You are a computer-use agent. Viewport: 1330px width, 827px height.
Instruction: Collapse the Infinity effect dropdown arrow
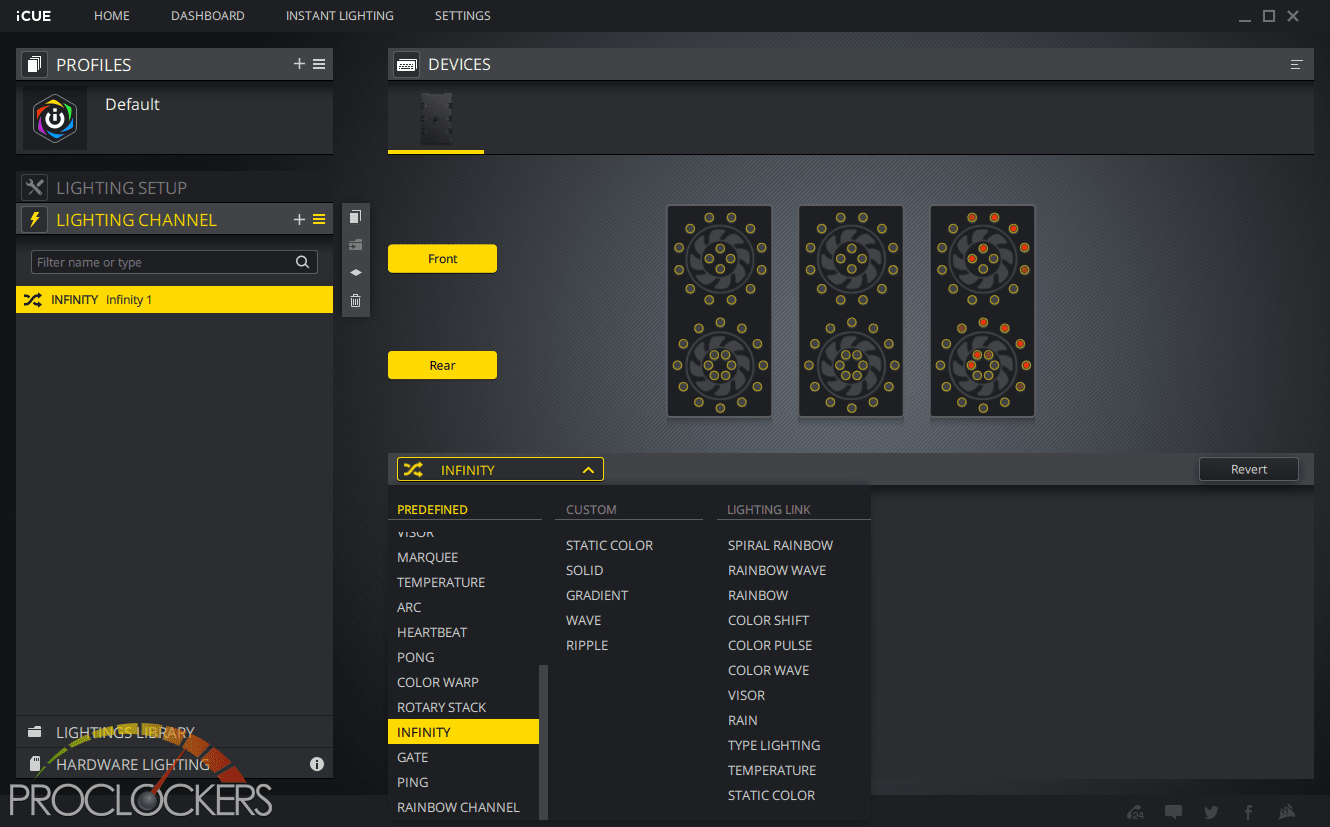588,469
